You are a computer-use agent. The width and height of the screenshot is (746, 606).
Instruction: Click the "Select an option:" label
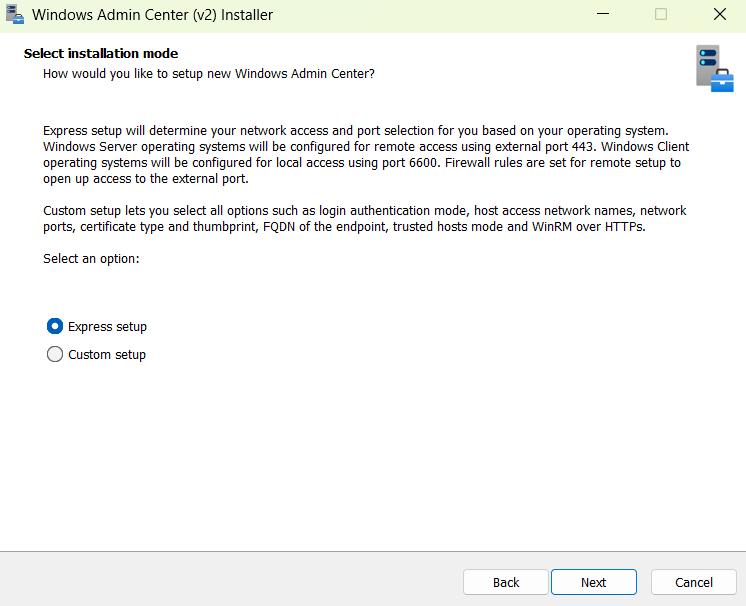coord(91,259)
